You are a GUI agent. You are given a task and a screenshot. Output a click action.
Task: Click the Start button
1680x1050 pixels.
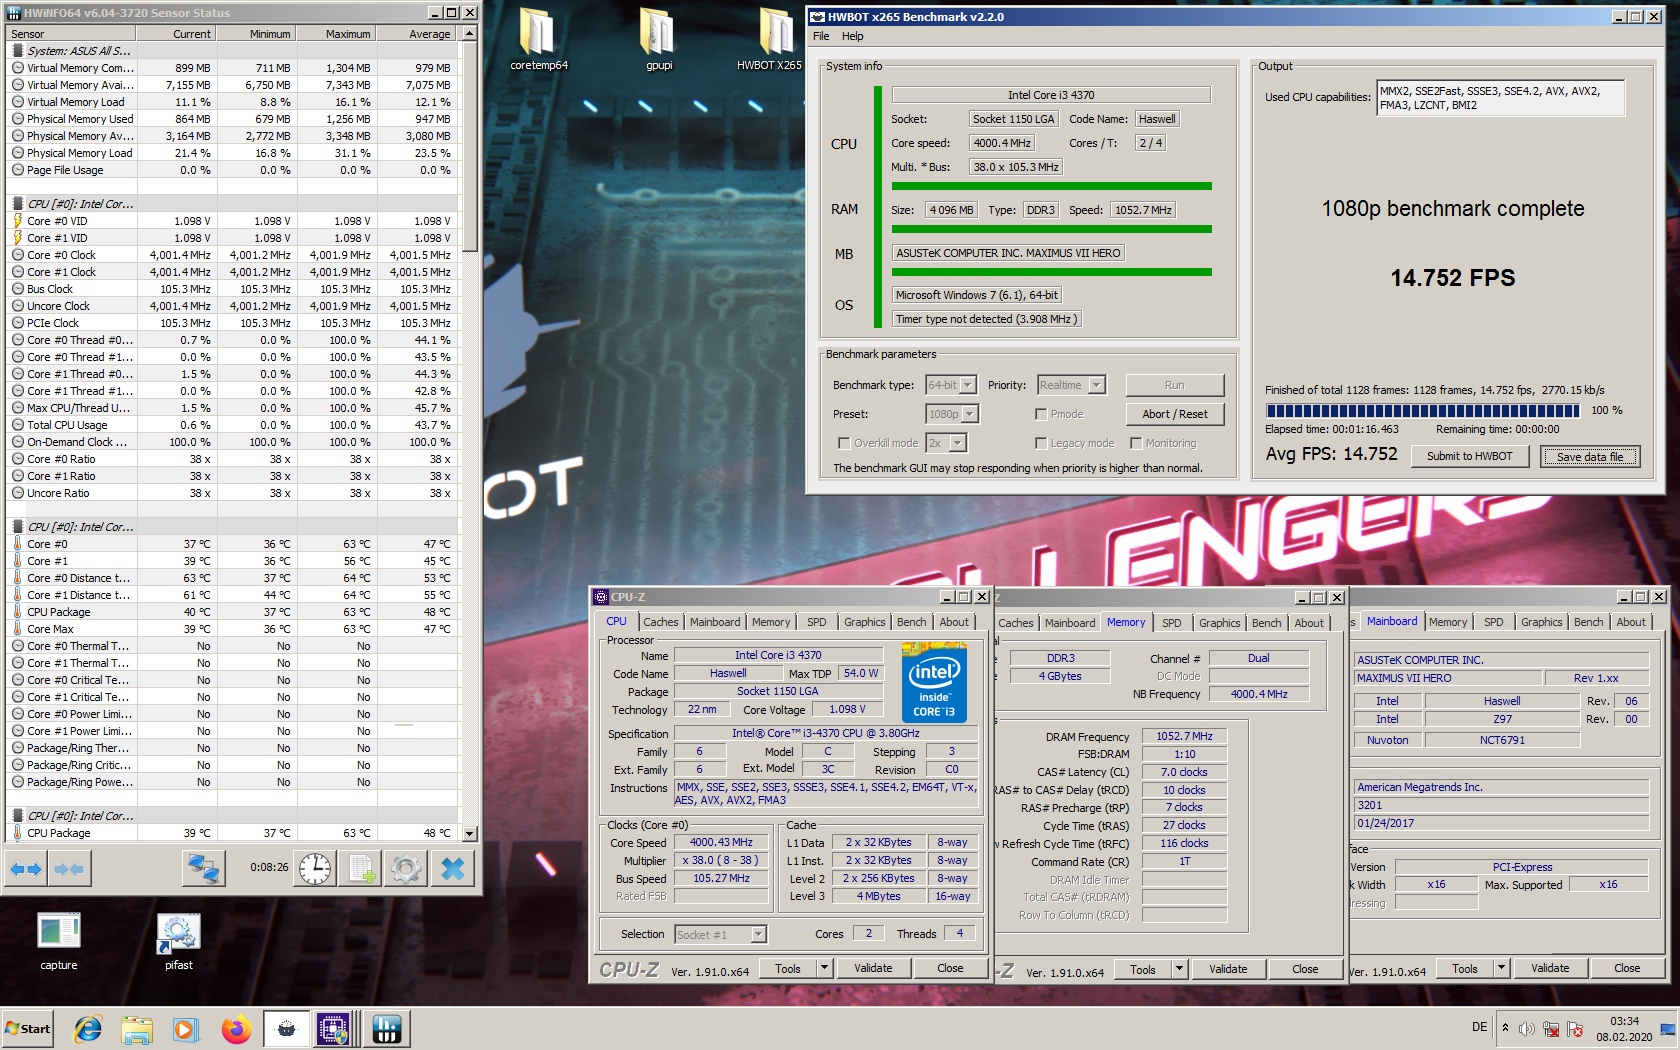click(x=28, y=1028)
